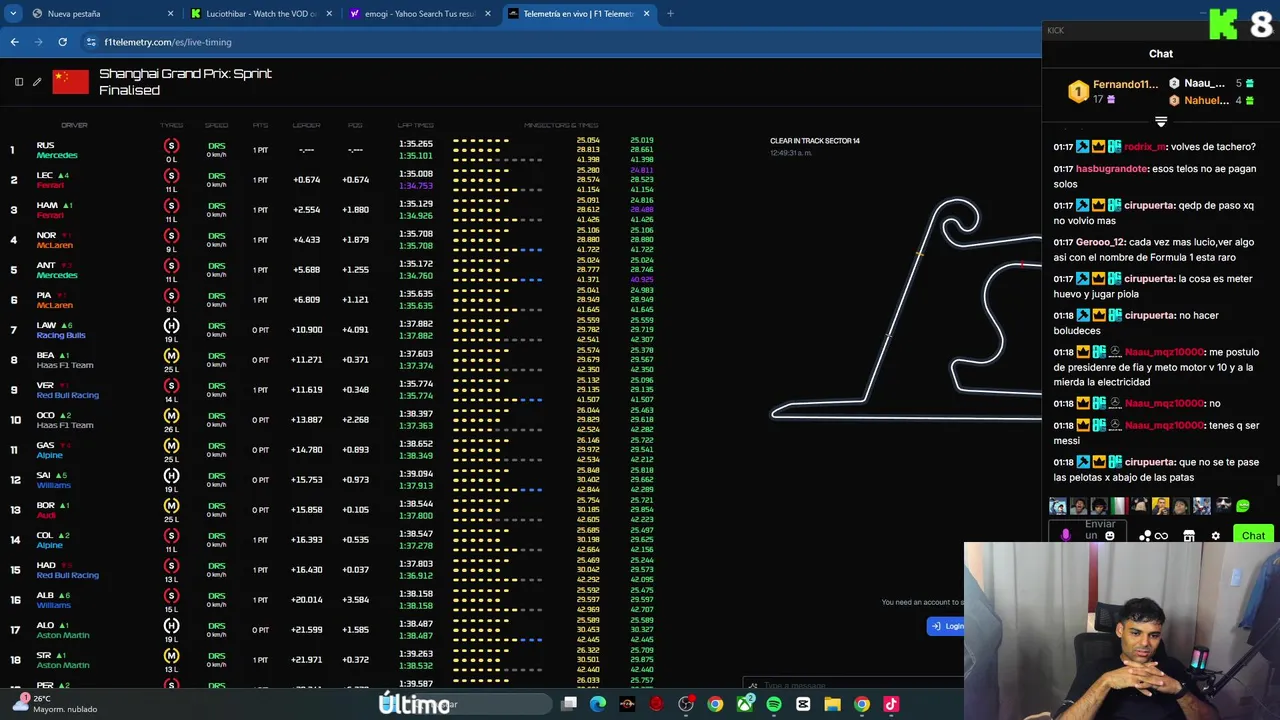Click the address bar URL f1telemetry.com
1280x720 pixels.
point(167,42)
